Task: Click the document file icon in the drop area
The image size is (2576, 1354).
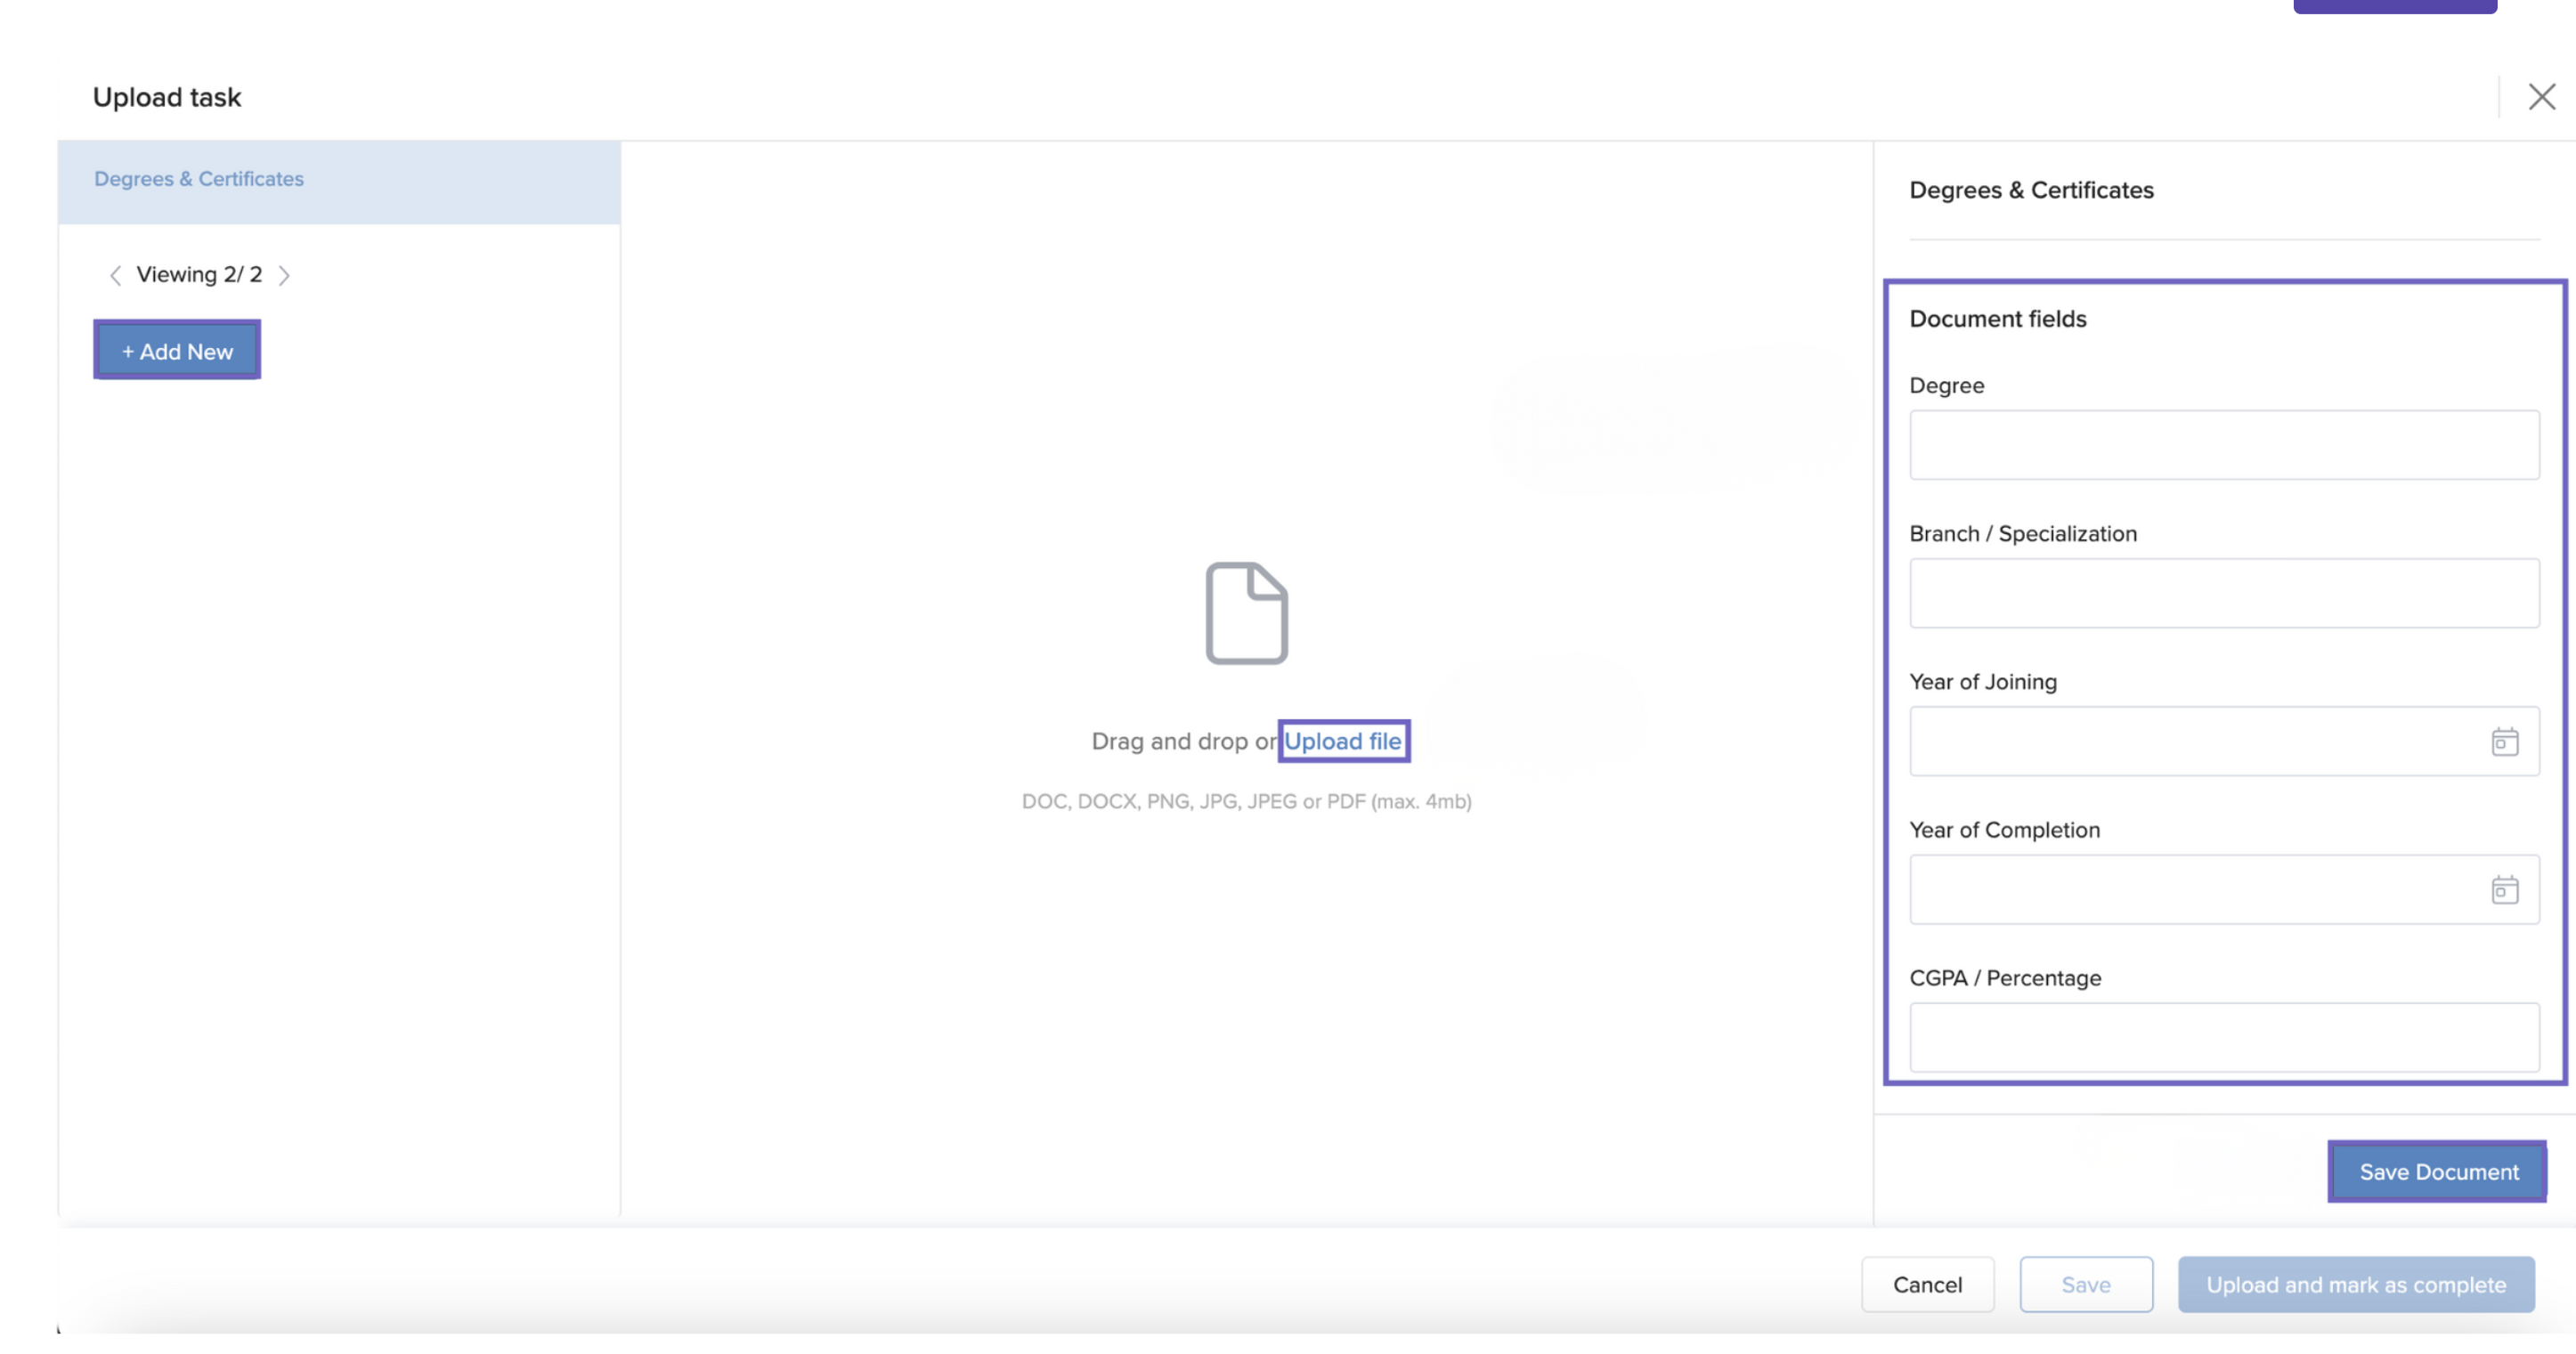Action: (x=1246, y=613)
